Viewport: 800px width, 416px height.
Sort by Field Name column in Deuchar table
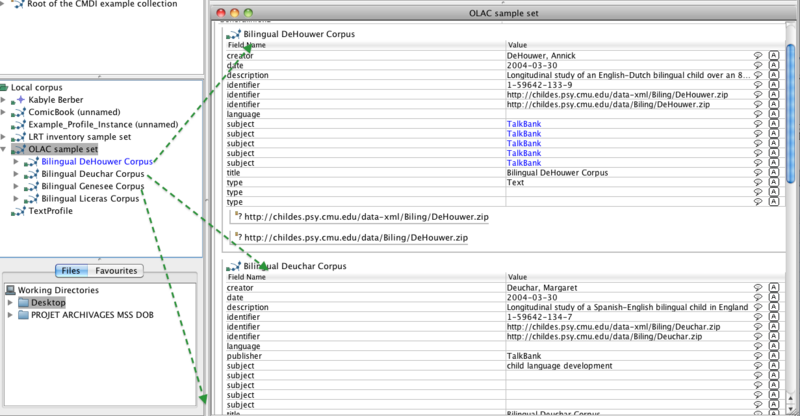pos(365,277)
